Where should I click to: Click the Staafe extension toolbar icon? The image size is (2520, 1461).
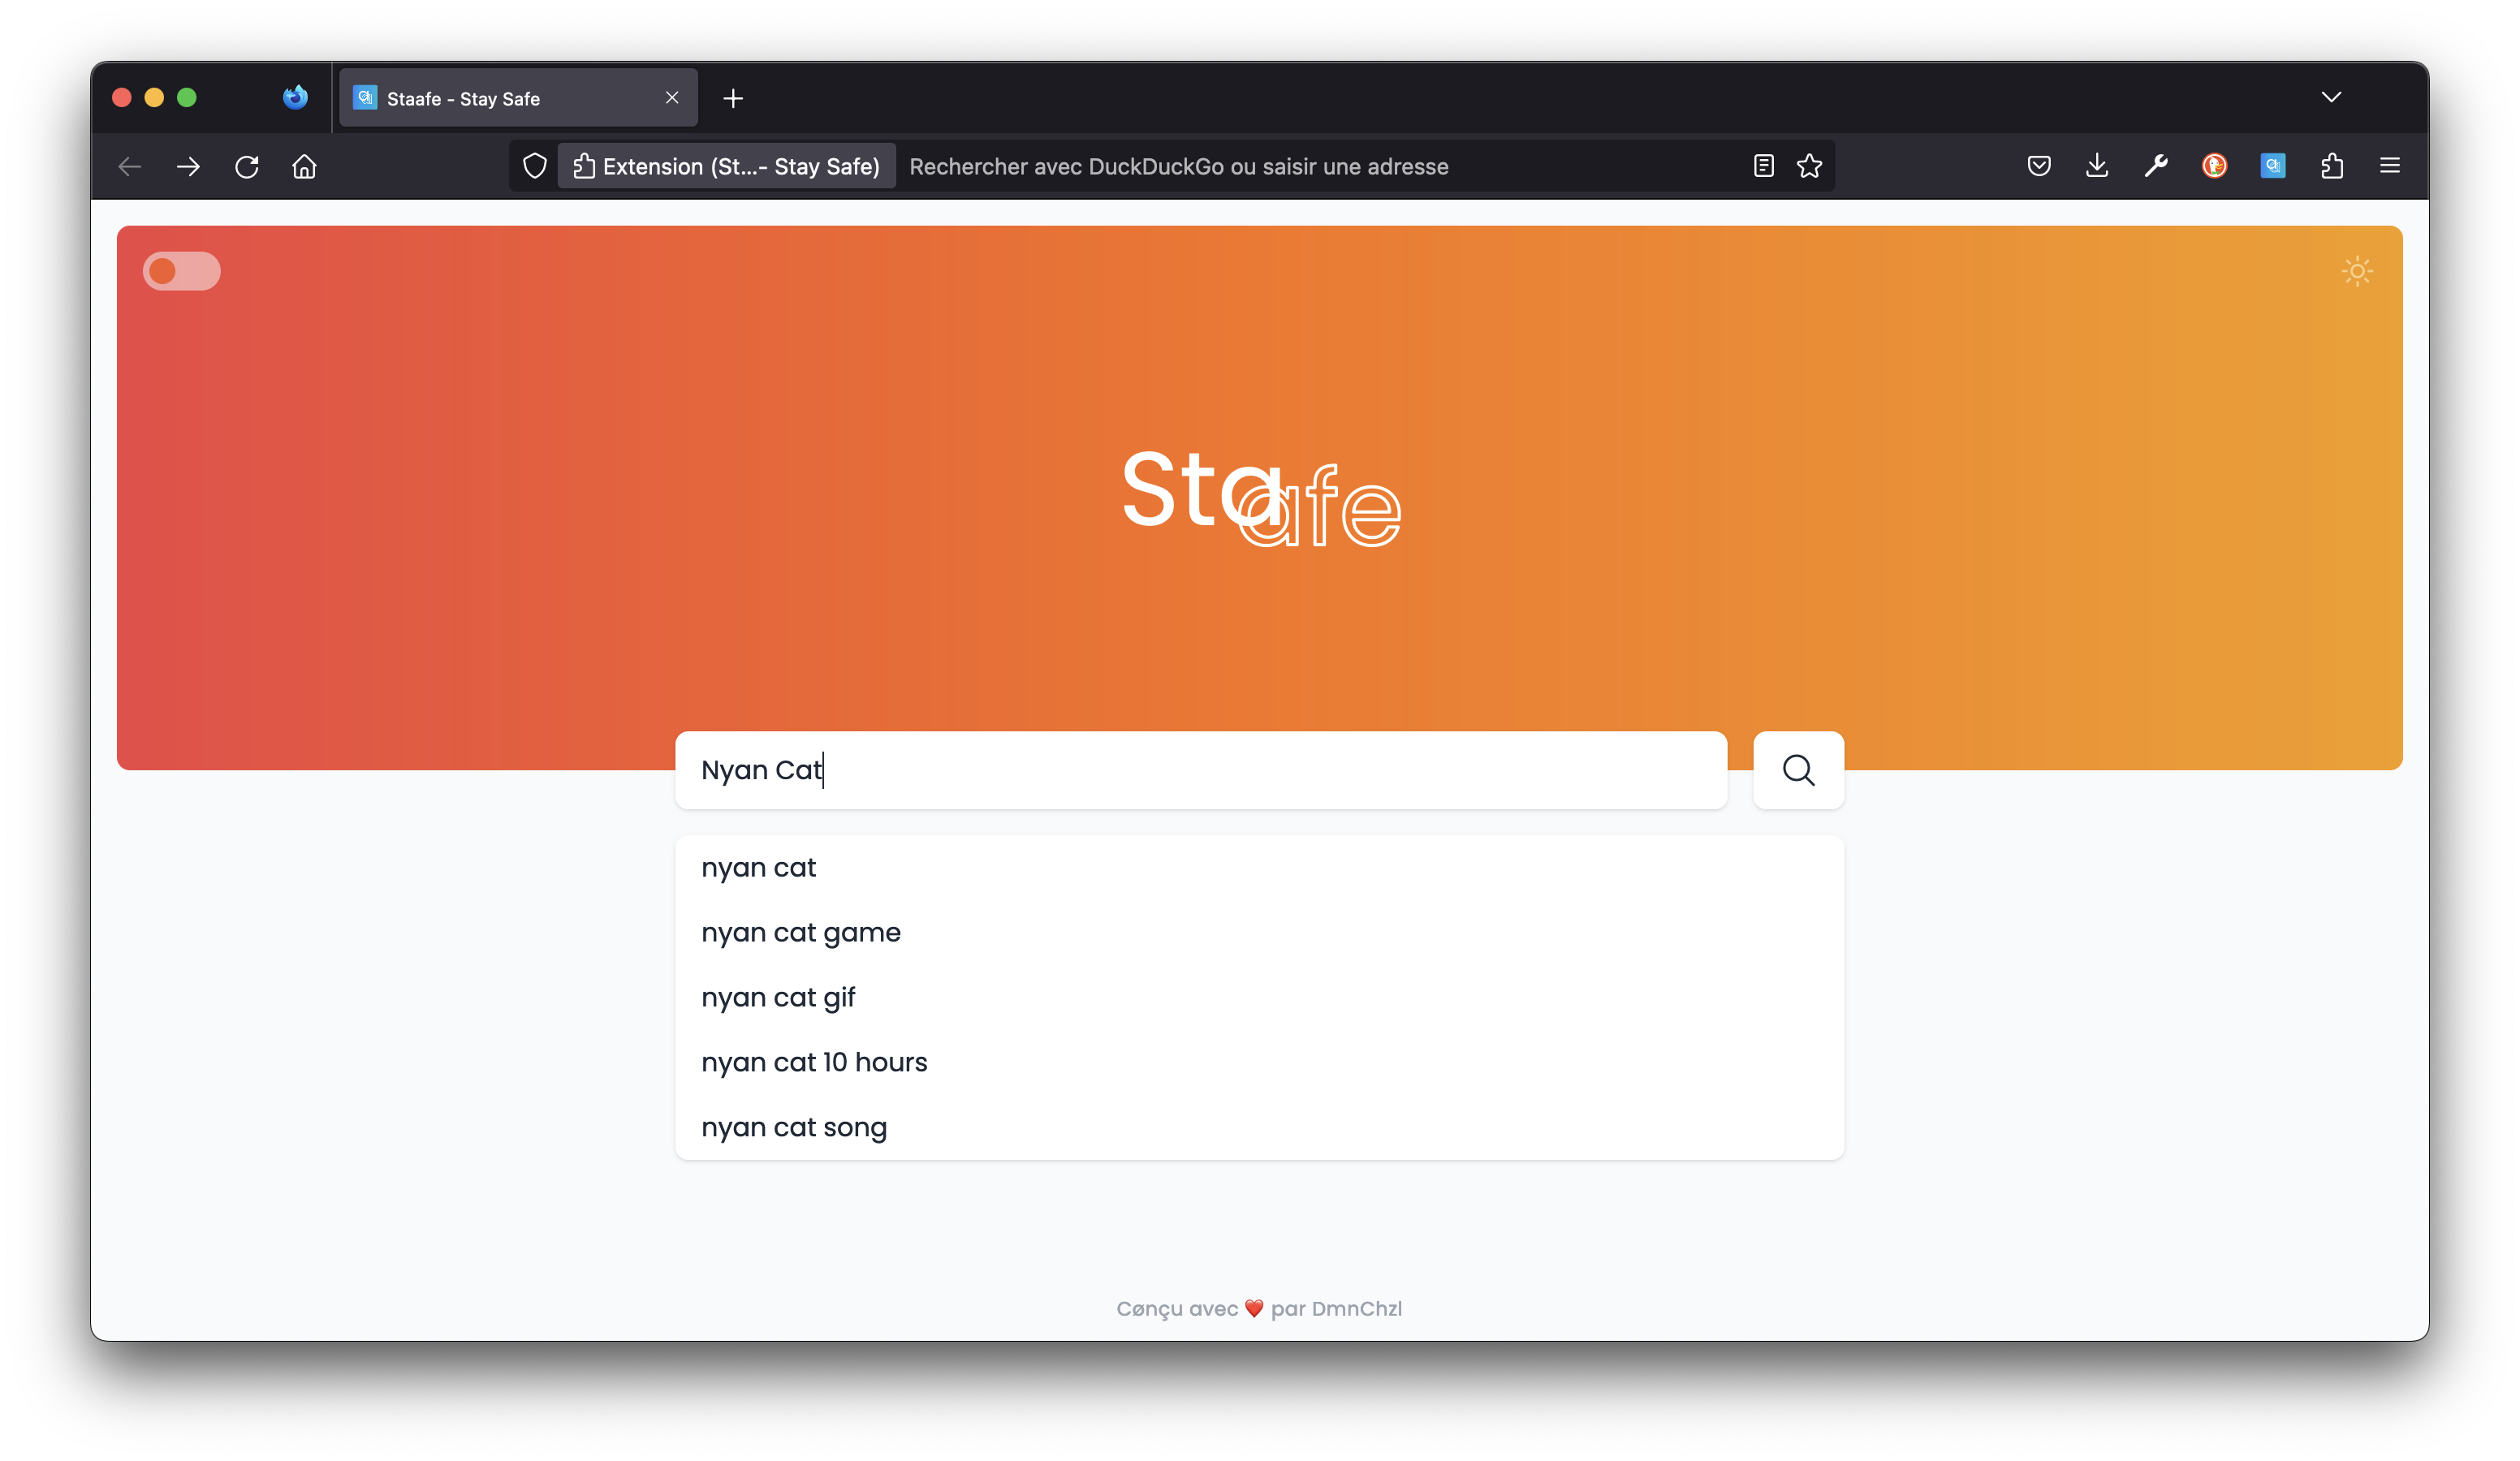point(2272,166)
